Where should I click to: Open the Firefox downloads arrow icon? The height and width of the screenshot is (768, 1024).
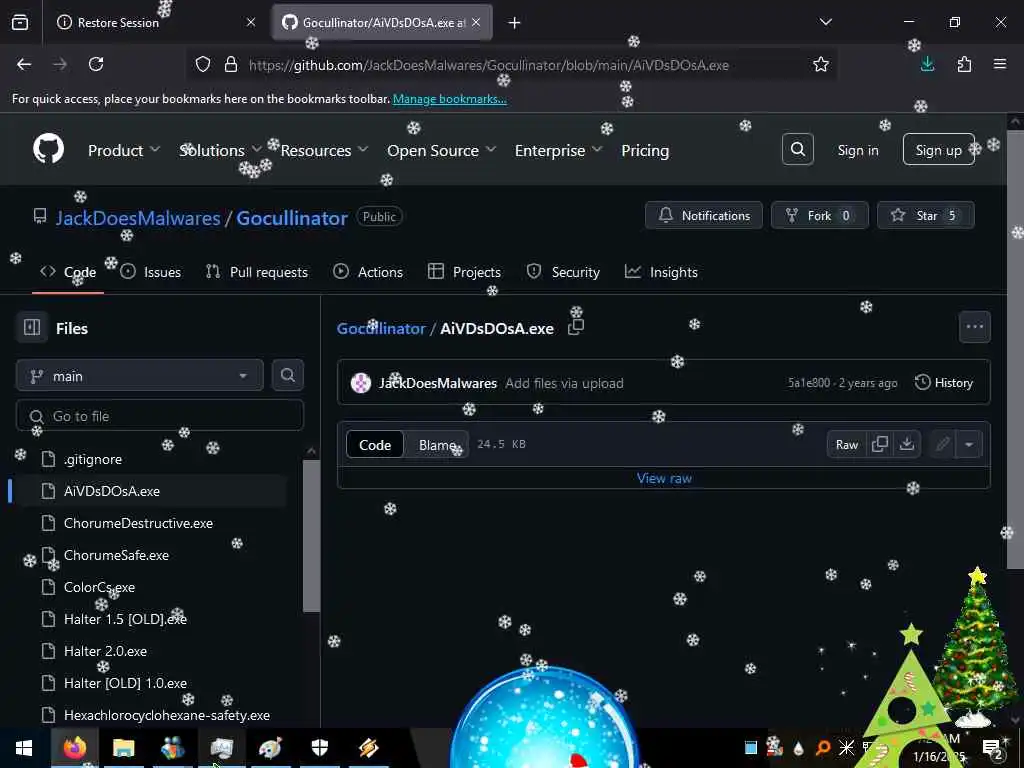927,64
